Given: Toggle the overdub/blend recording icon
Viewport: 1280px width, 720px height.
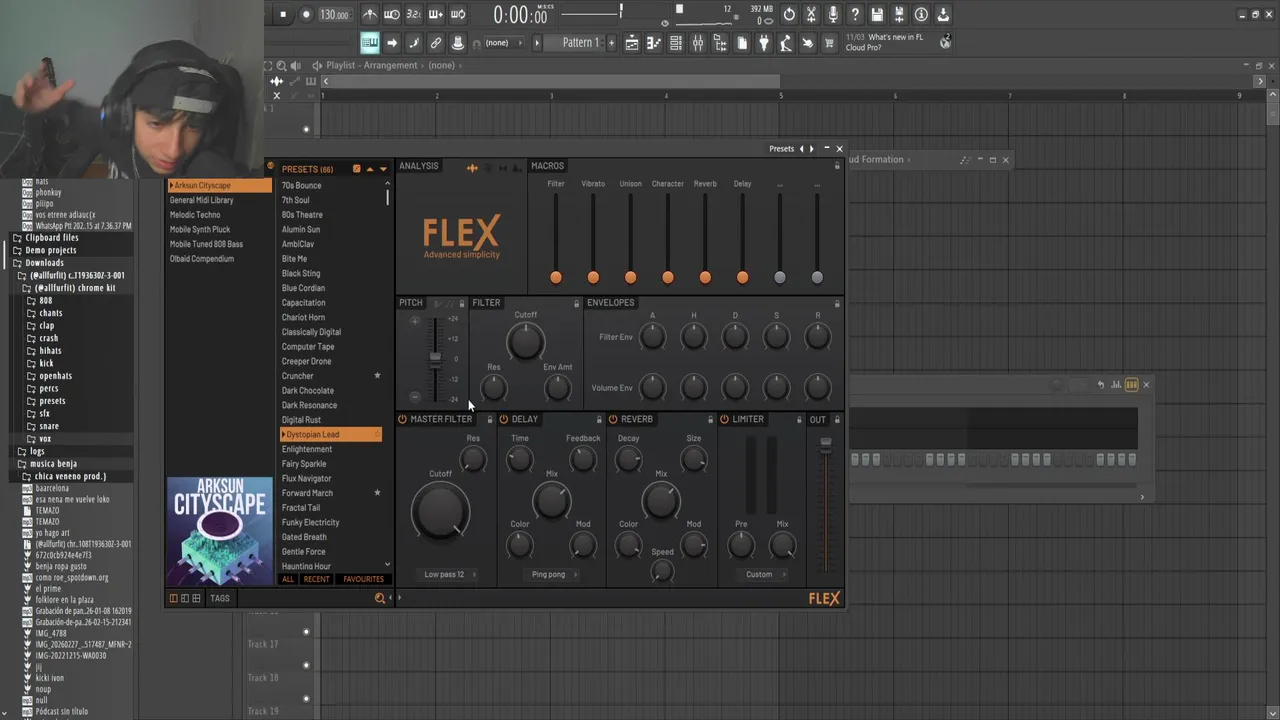Looking at the screenshot, I should tap(436, 14).
